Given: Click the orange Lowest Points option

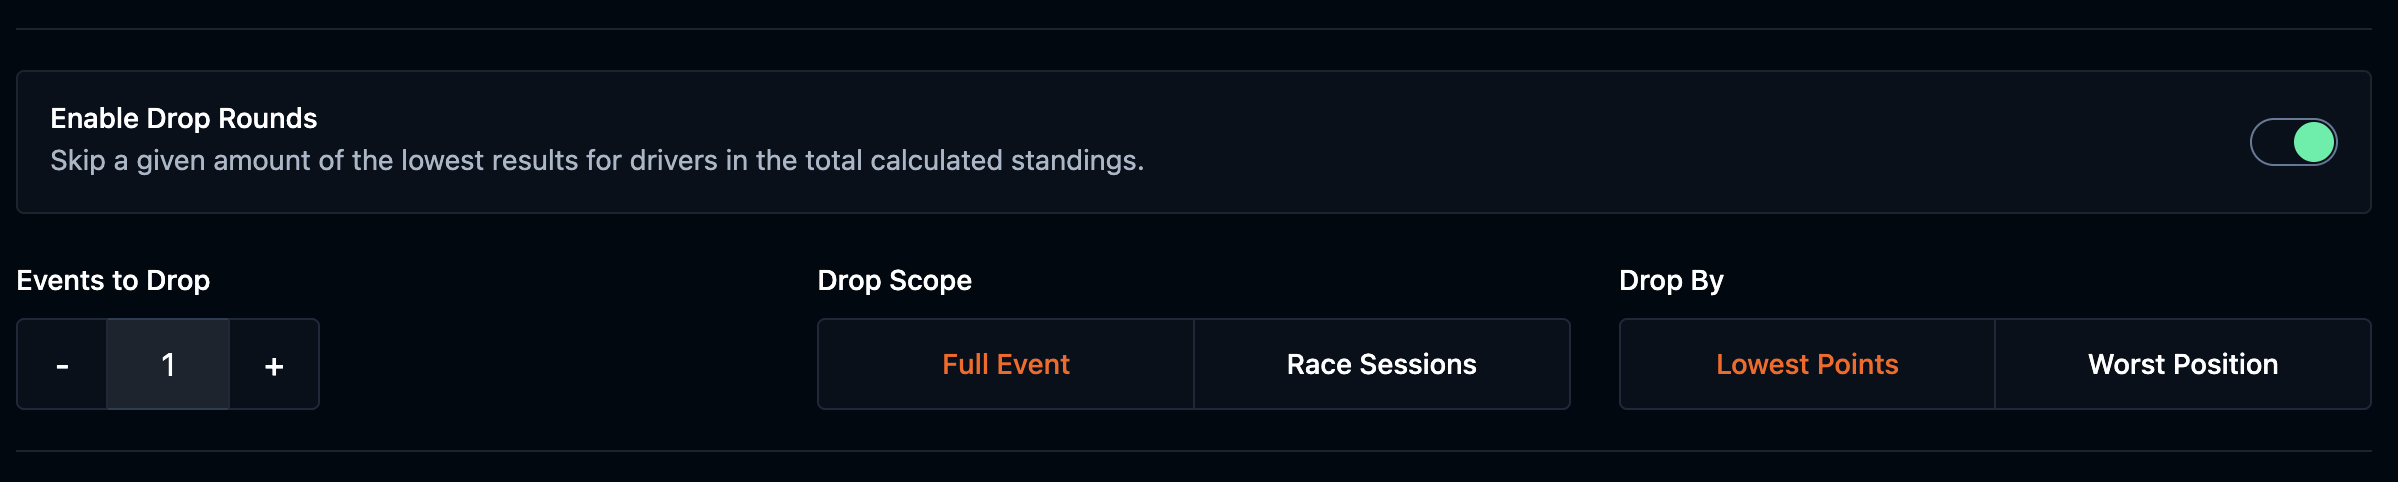Looking at the screenshot, I should click(x=1806, y=365).
